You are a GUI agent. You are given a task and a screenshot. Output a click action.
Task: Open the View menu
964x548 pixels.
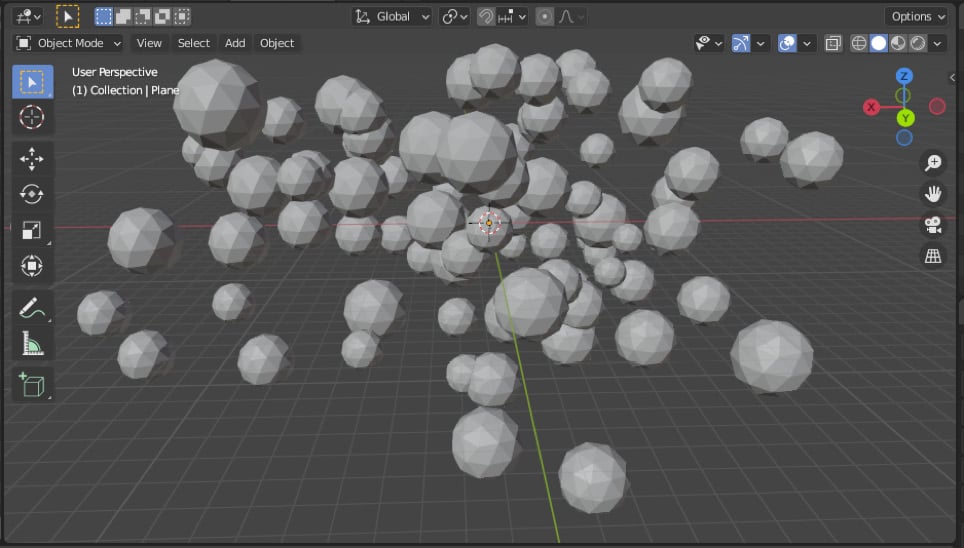point(149,43)
